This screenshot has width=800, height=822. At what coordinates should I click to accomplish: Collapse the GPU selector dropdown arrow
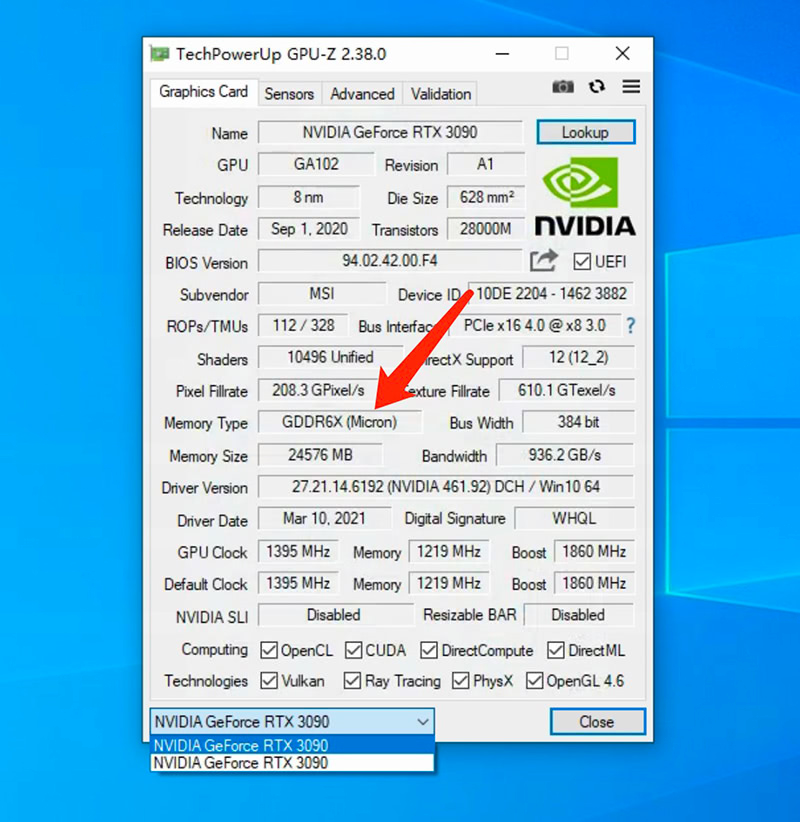(x=423, y=722)
